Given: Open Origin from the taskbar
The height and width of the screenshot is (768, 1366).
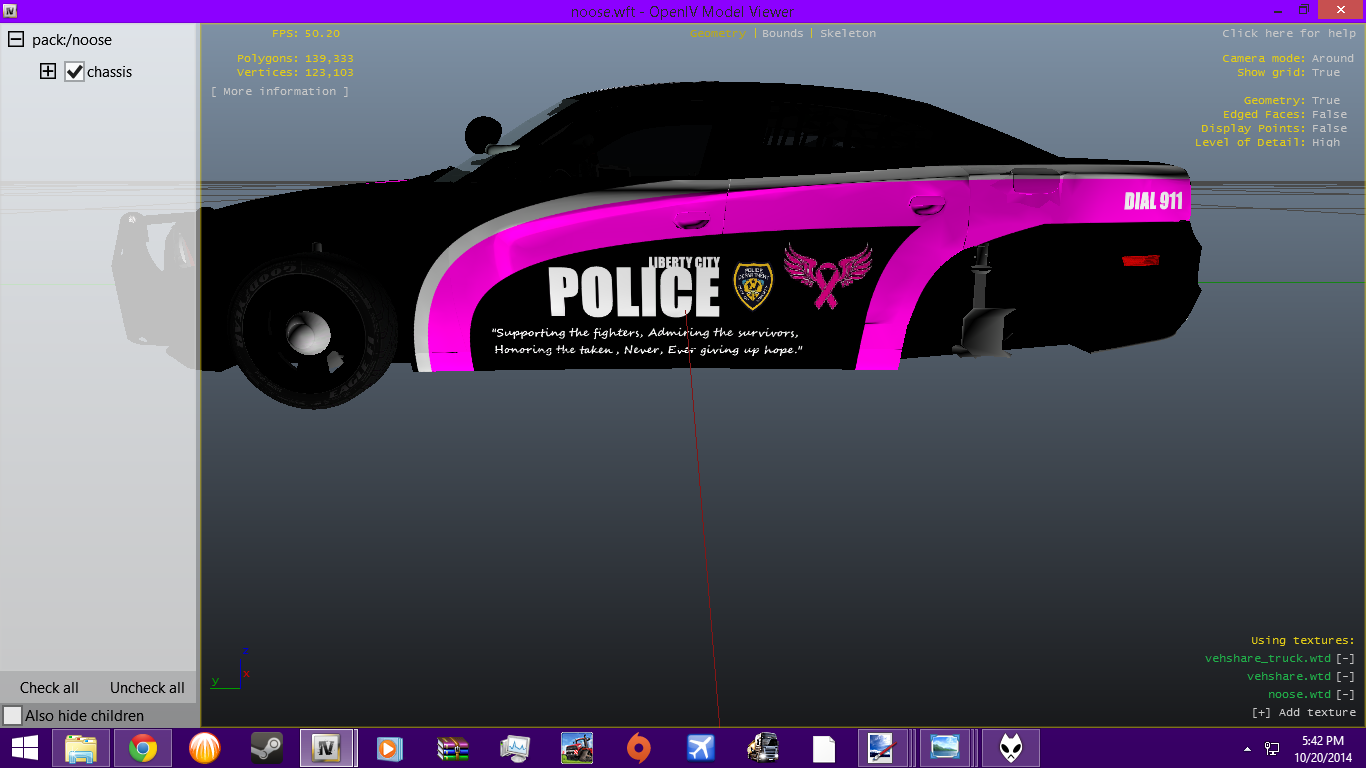Looking at the screenshot, I should pos(638,748).
